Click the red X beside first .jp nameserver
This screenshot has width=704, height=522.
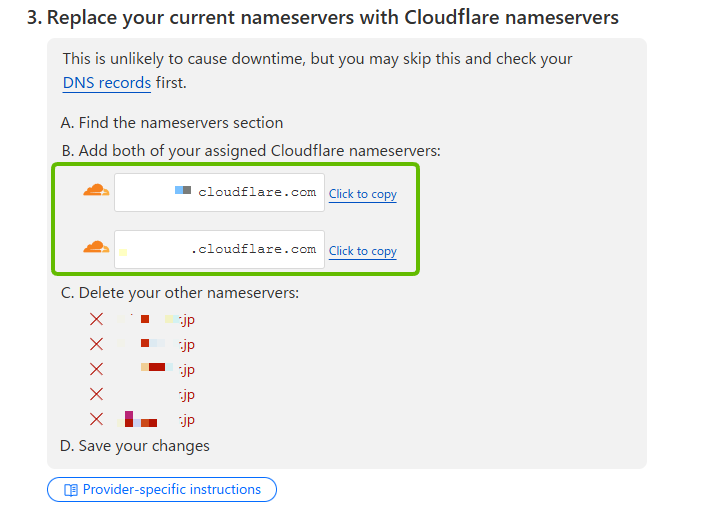coord(96,319)
